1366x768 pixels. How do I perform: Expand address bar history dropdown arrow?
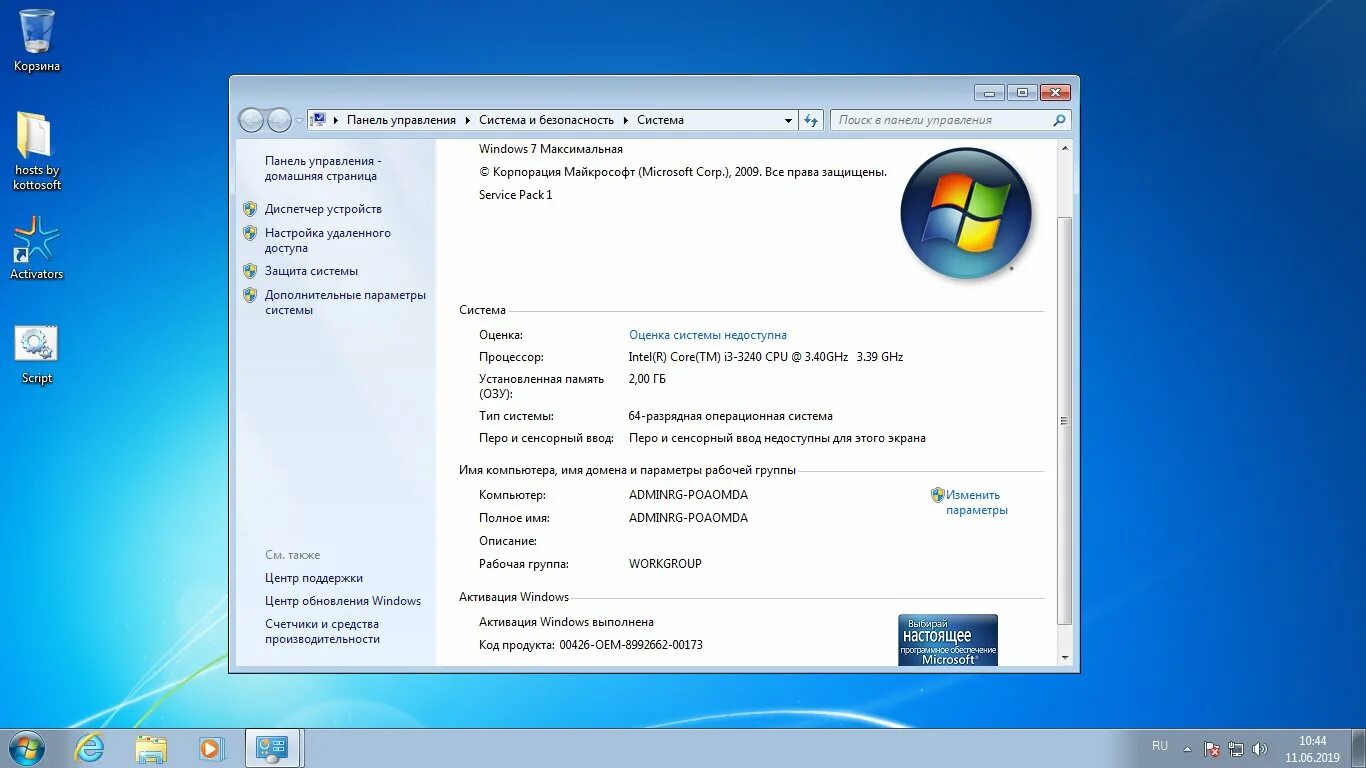pyautogui.click(x=788, y=120)
